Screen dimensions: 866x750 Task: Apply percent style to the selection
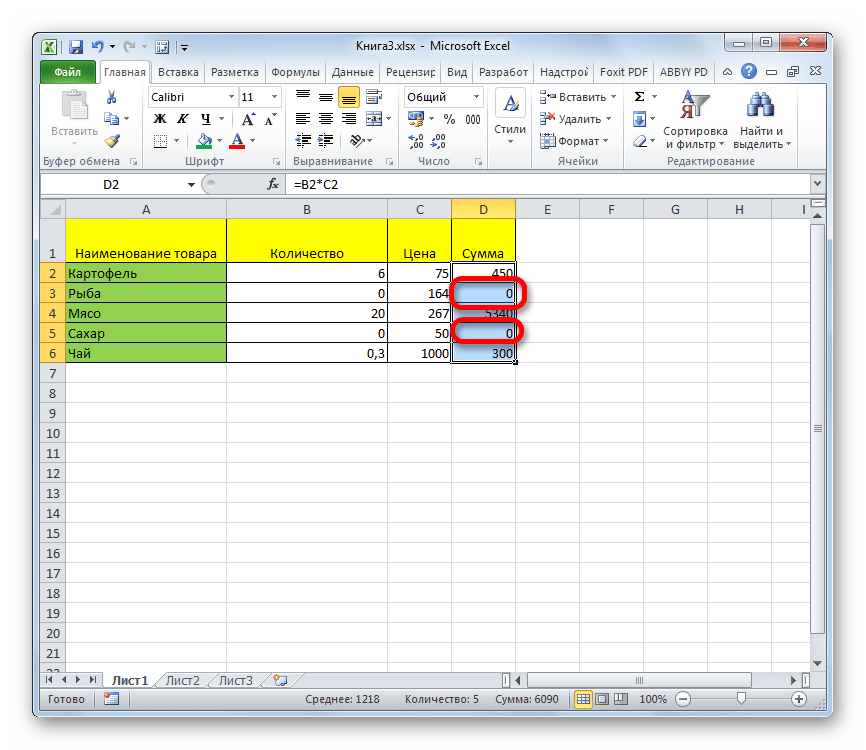click(x=448, y=119)
